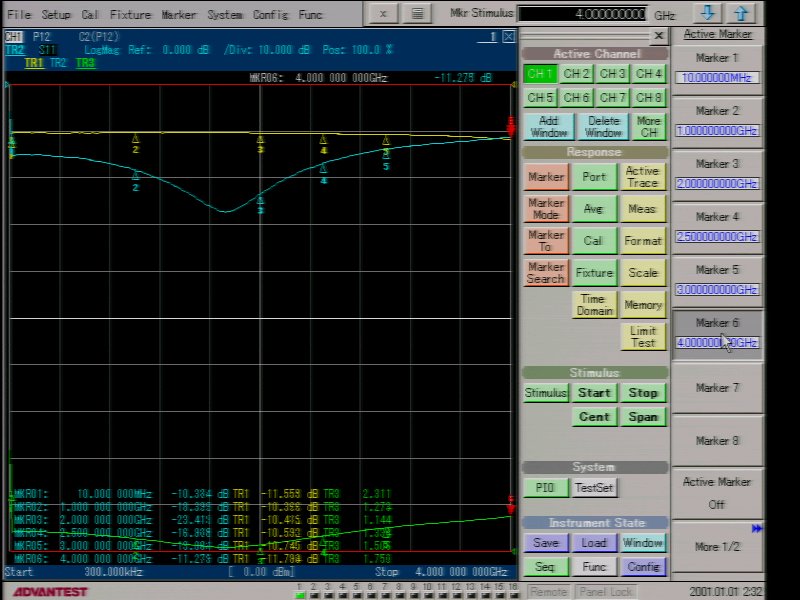The height and width of the screenshot is (600, 800).
Task: Click the small X button in top toolbar
Action: [x=385, y=14]
